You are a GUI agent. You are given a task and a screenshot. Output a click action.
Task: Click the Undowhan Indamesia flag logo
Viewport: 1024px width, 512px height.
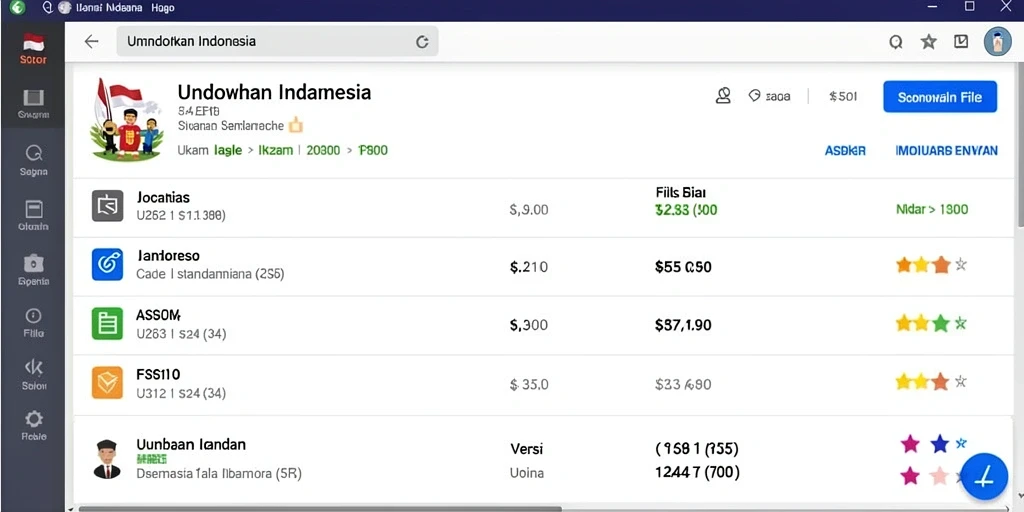click(x=125, y=120)
